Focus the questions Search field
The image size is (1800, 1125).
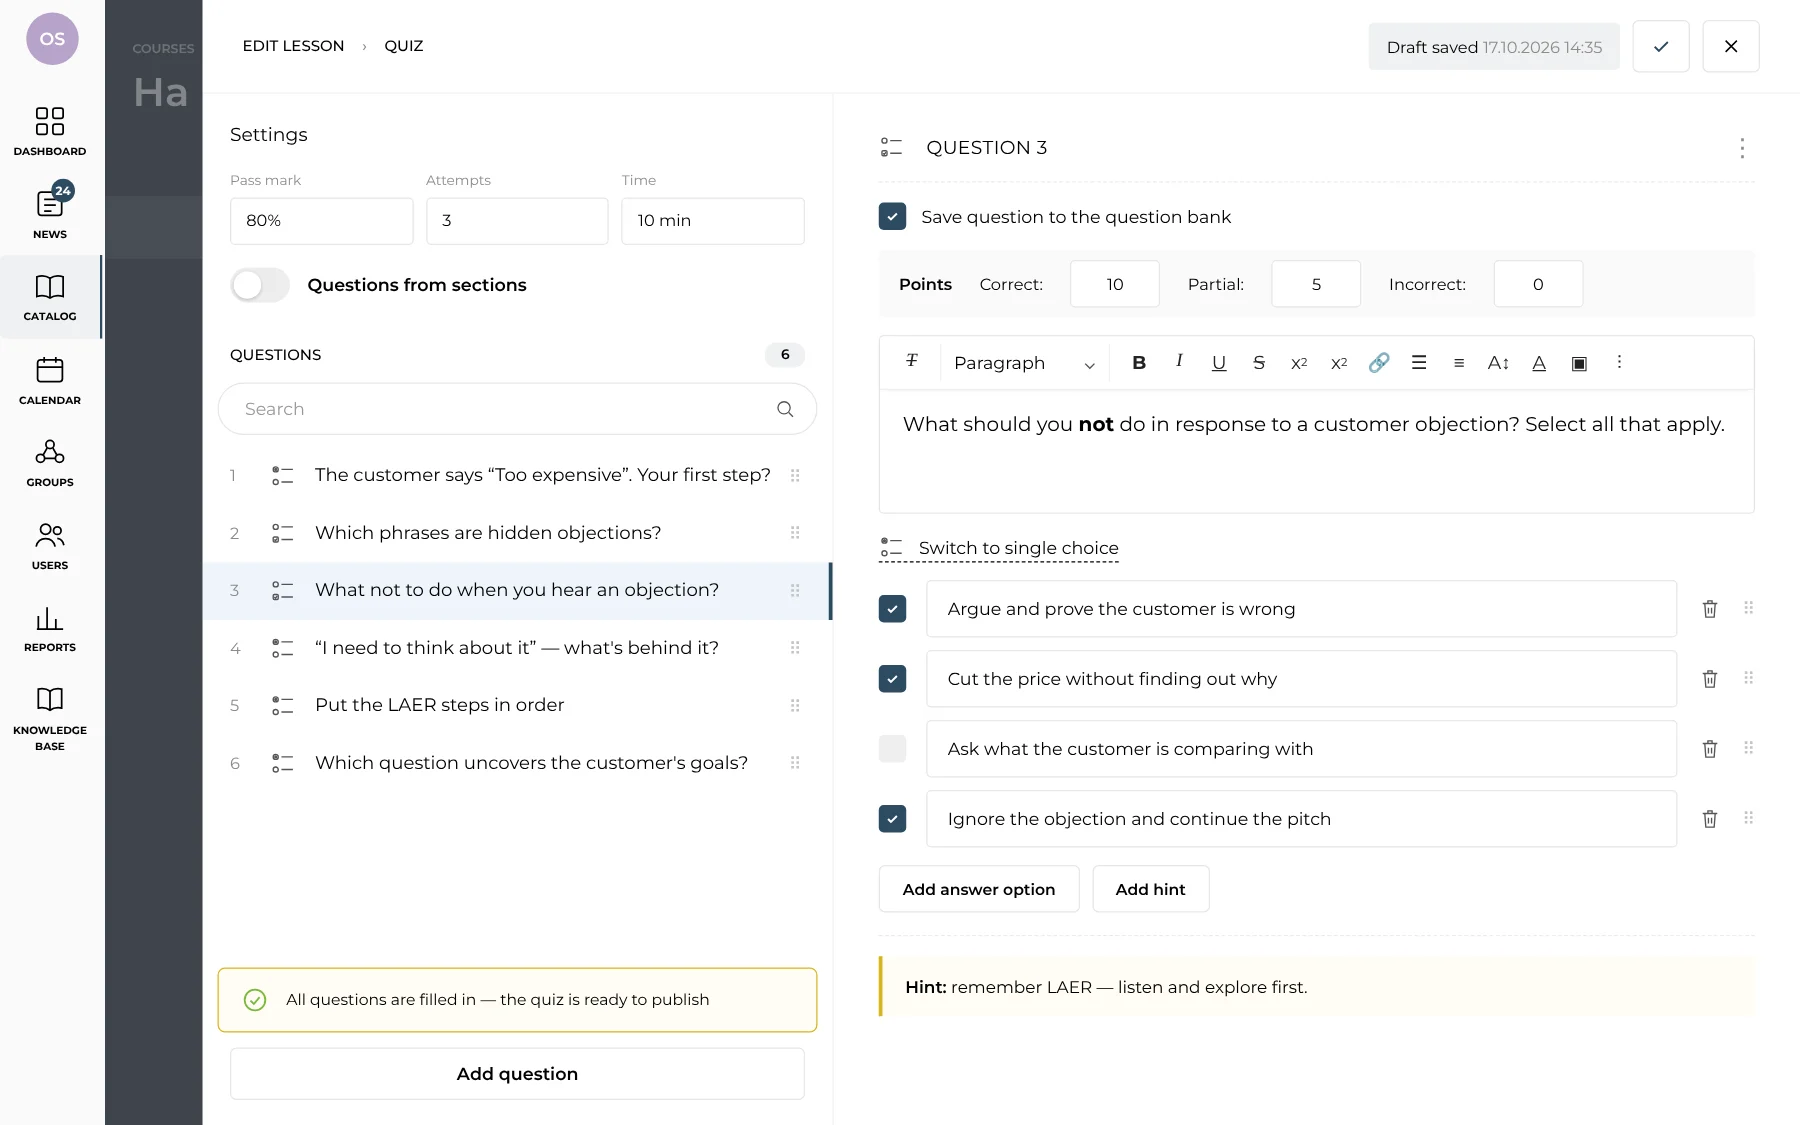click(x=517, y=409)
